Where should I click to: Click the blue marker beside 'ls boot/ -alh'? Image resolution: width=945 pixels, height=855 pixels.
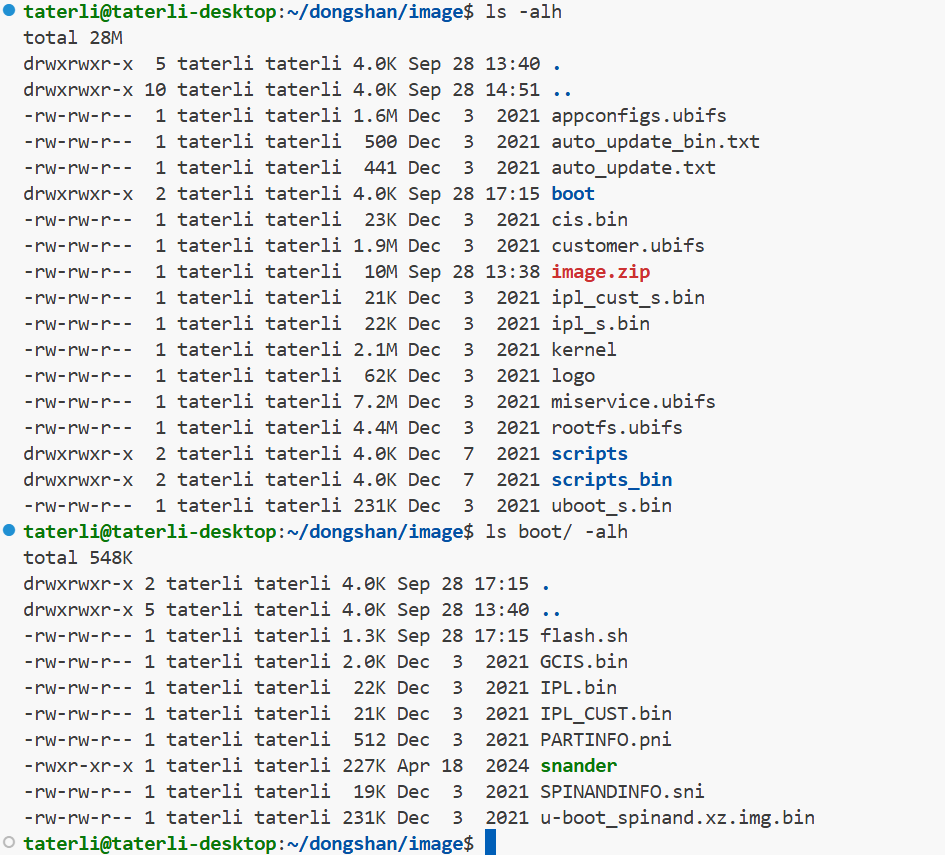coord(9,531)
